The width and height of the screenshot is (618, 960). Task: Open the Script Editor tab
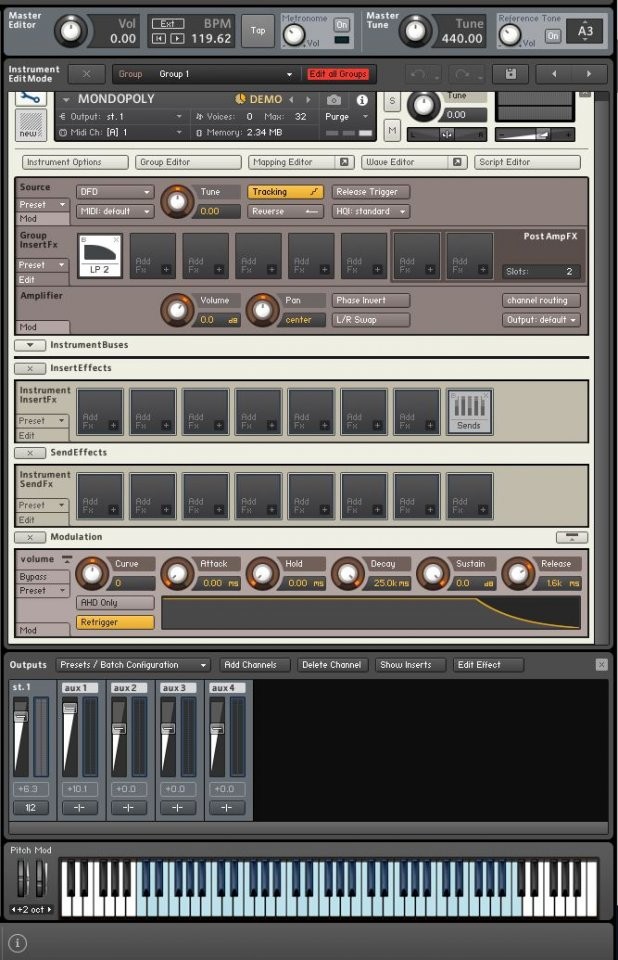click(527, 162)
